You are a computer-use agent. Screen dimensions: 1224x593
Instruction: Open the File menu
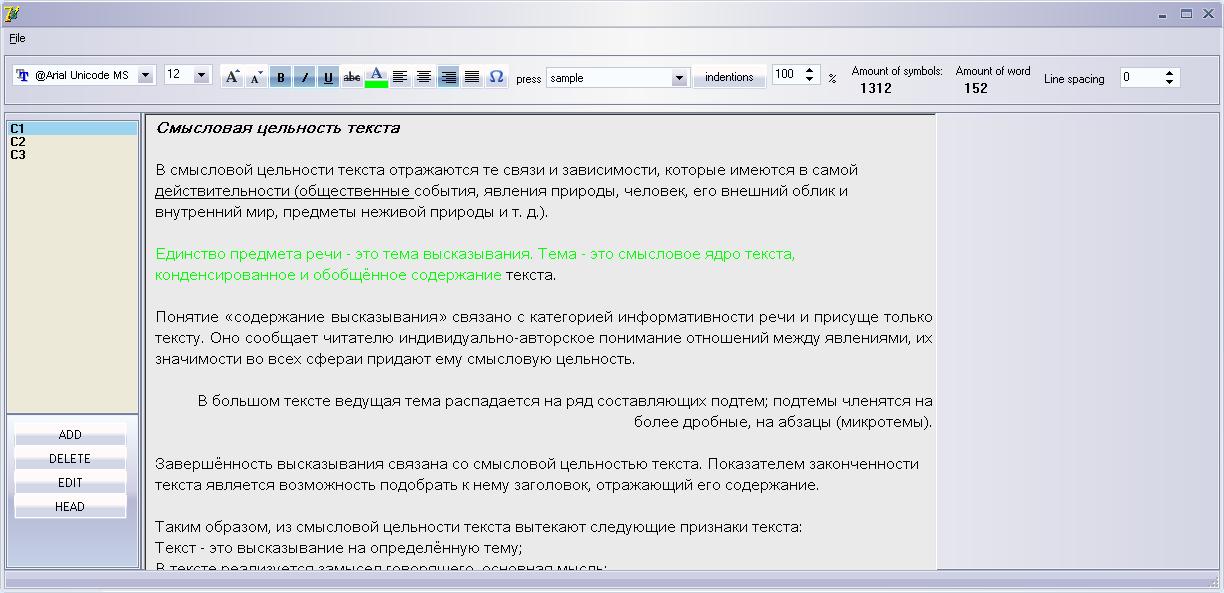coord(16,38)
